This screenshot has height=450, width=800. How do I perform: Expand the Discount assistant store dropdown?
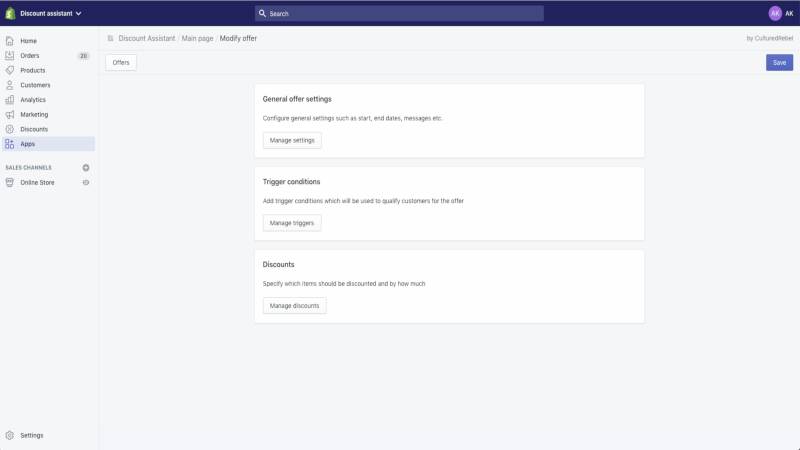point(51,14)
